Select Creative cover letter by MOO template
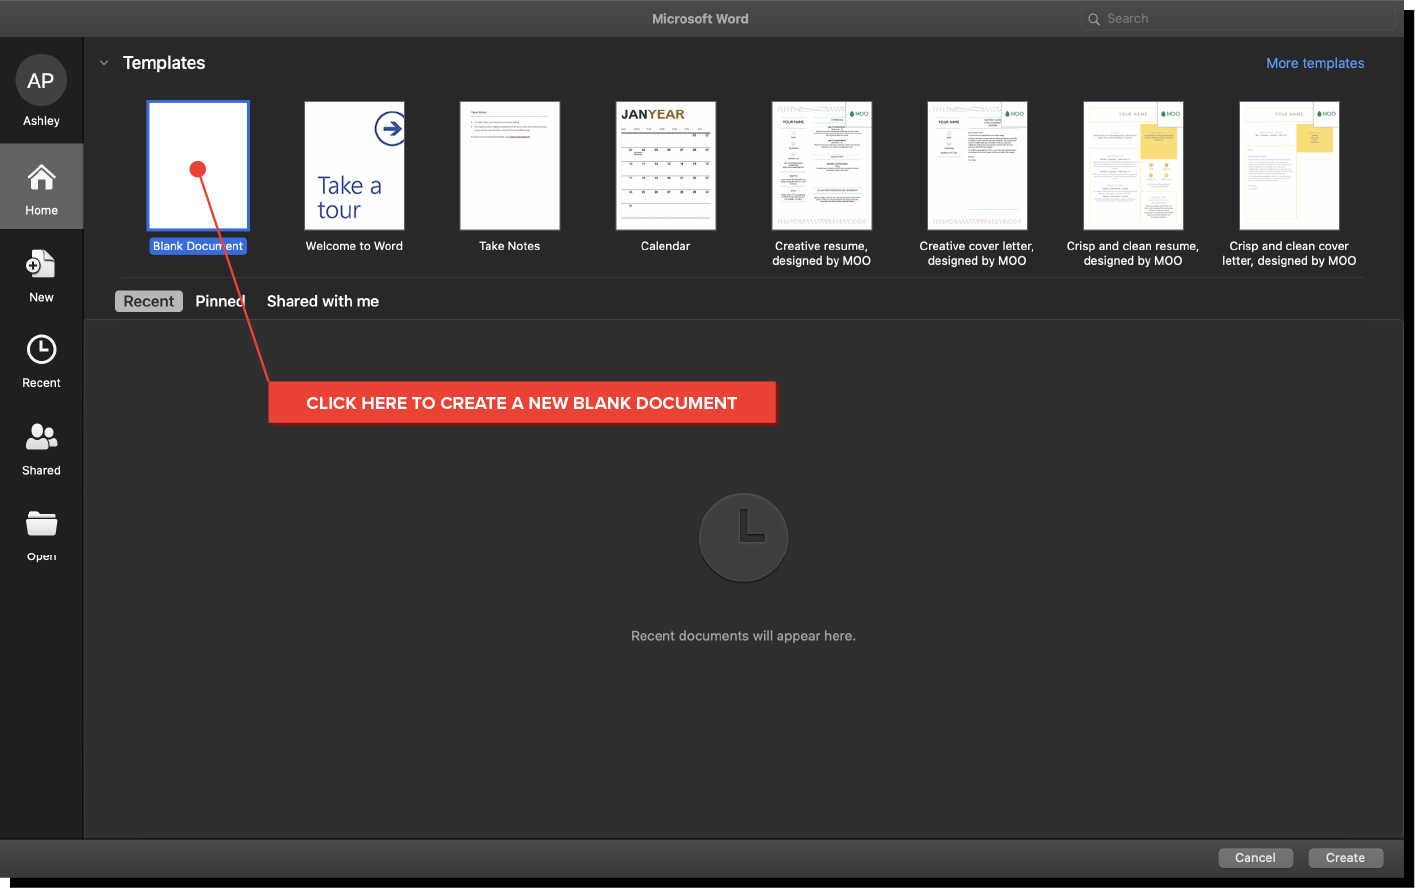 [977, 166]
